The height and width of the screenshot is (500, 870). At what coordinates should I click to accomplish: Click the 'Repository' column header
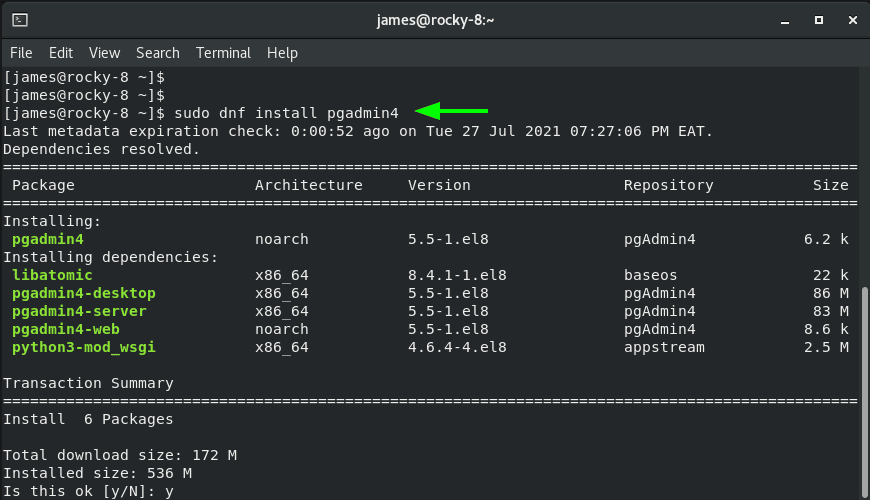[x=669, y=185]
